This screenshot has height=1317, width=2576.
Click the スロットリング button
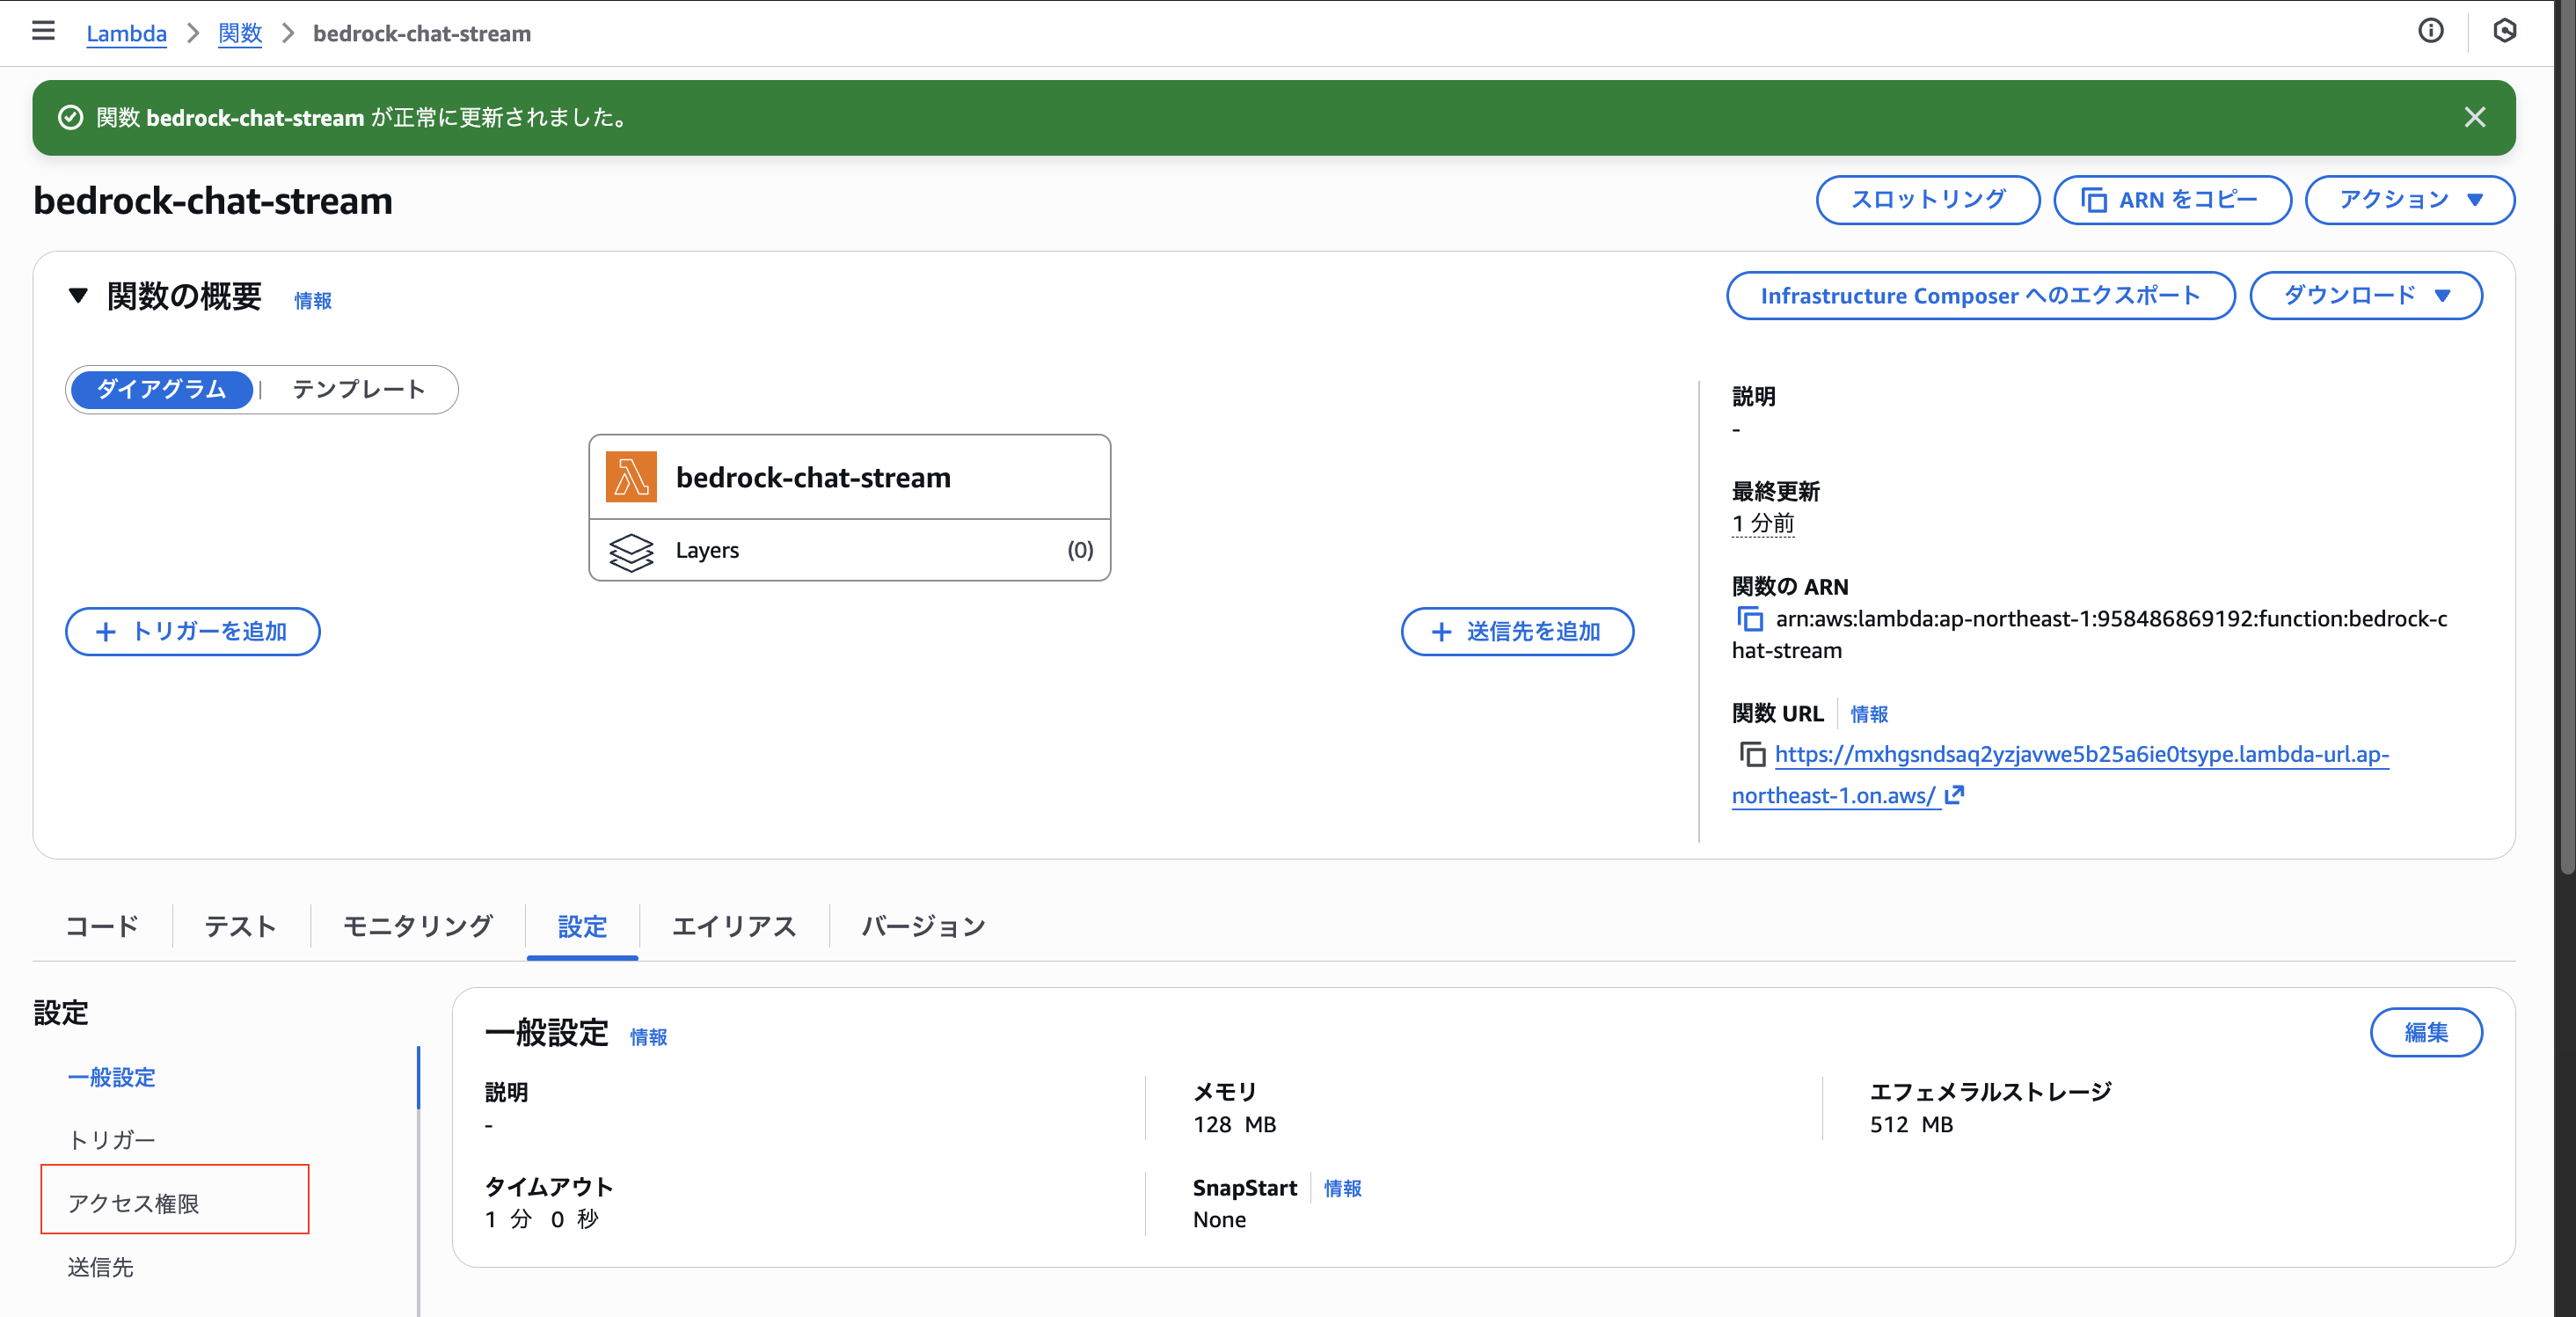[1927, 199]
